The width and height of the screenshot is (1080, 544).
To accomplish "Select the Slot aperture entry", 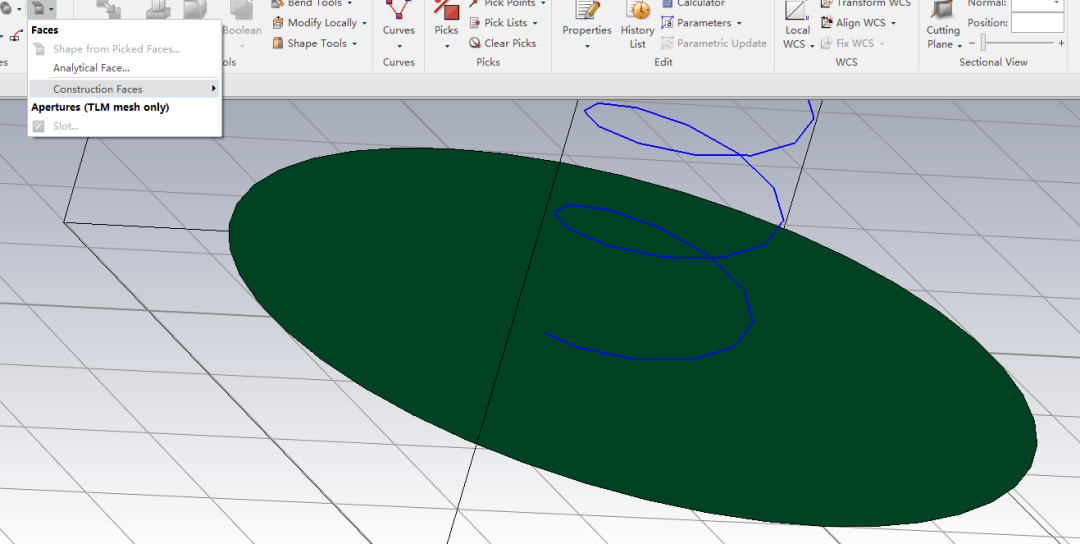I will (x=65, y=126).
